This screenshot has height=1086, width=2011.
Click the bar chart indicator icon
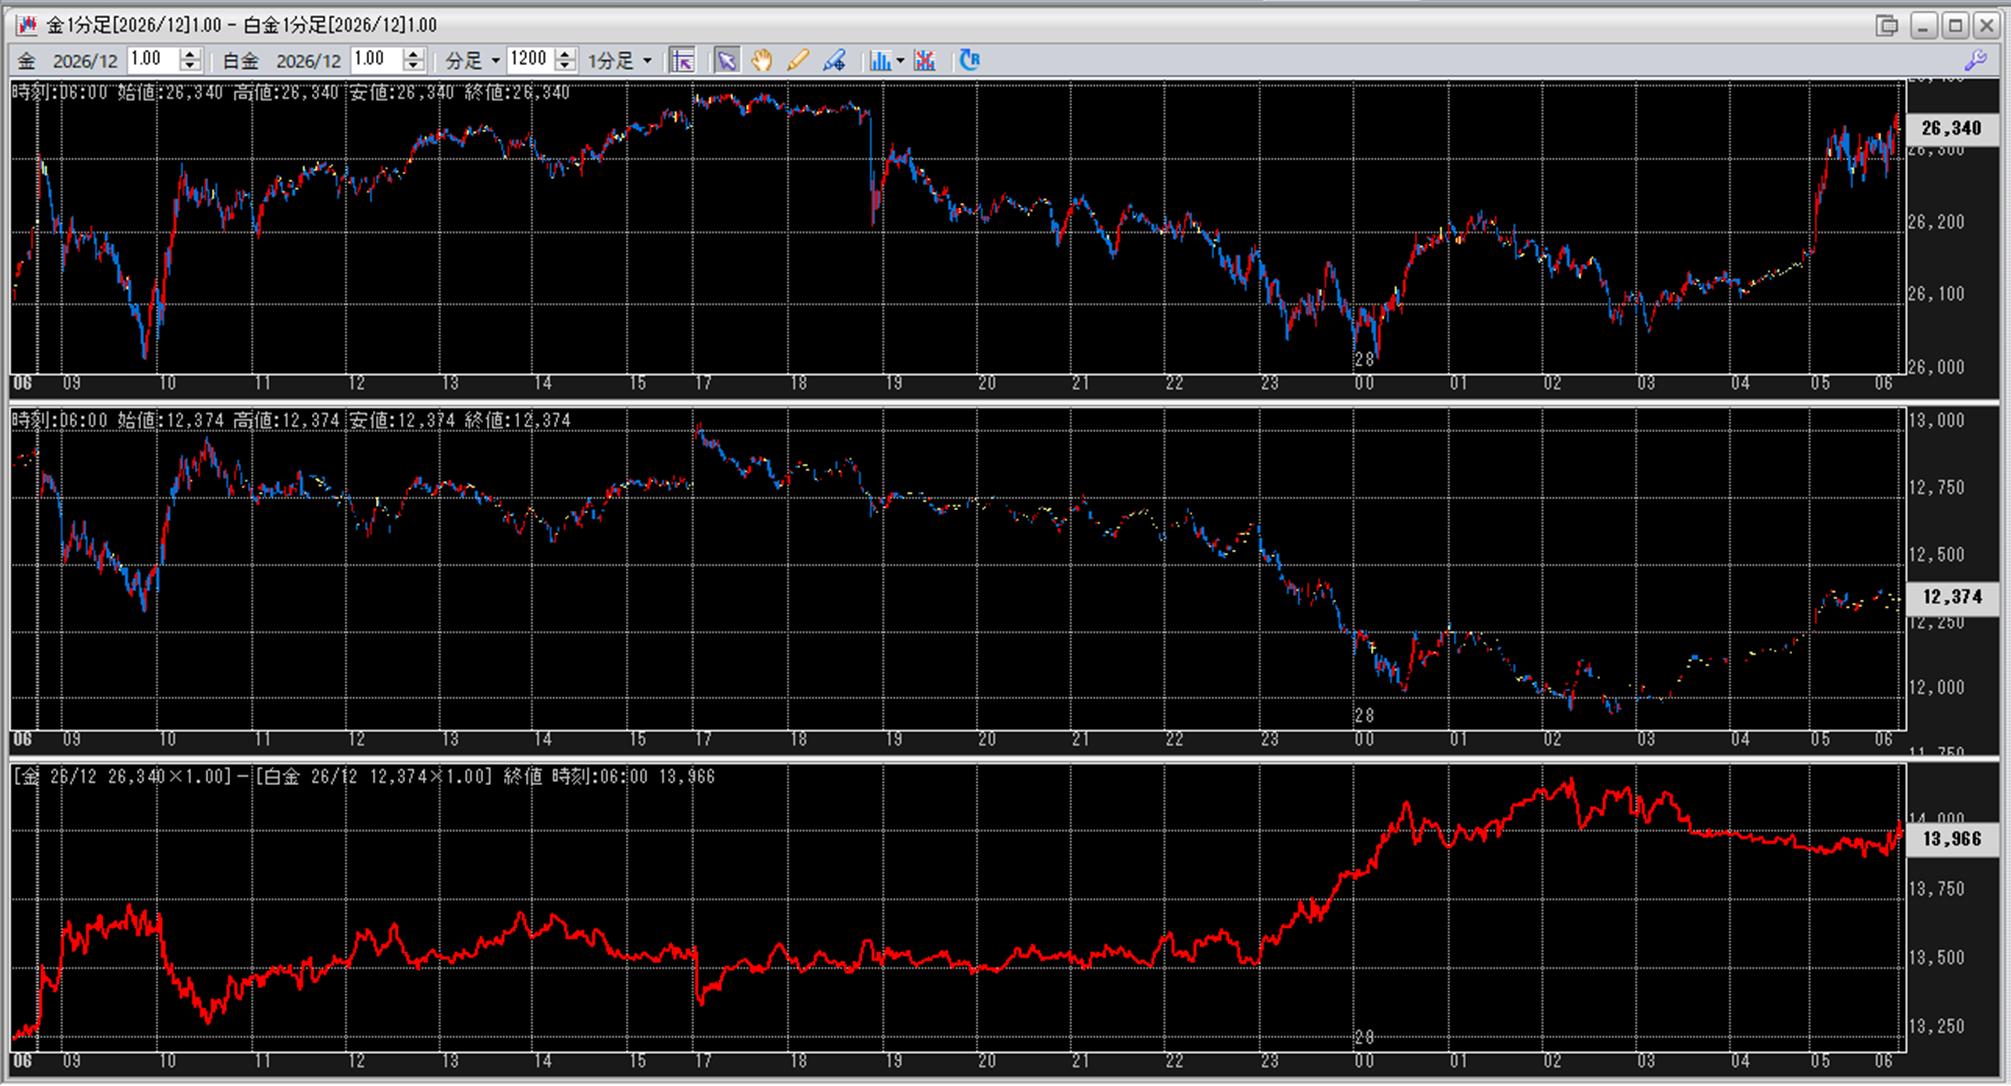(880, 61)
